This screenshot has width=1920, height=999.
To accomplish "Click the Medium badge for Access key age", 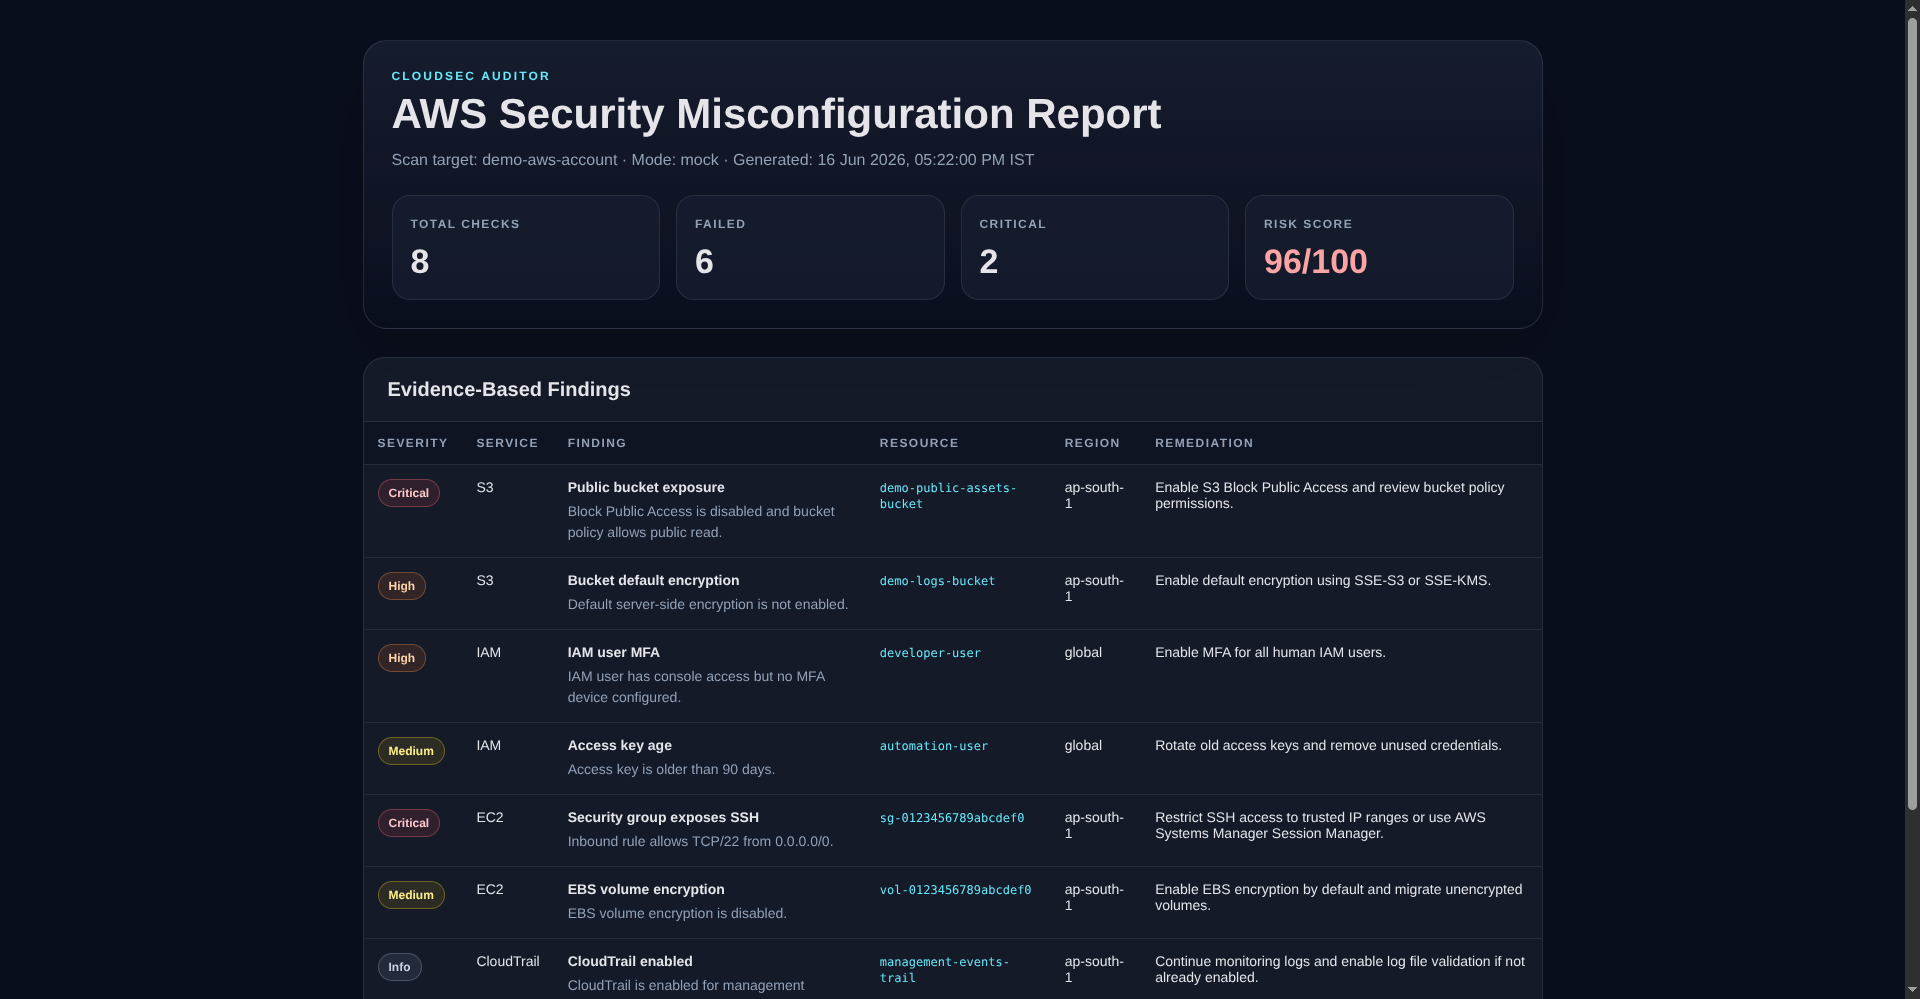I will point(411,751).
